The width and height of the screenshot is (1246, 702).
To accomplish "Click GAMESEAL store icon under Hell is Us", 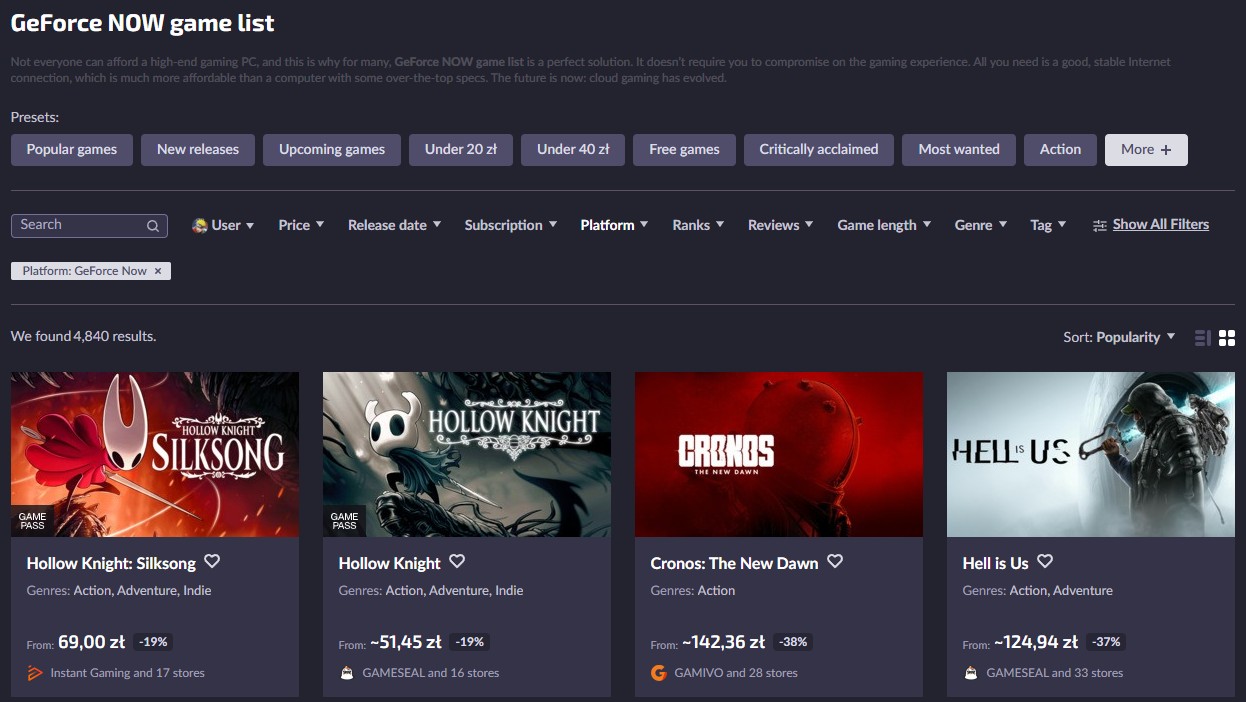I will 971,673.
